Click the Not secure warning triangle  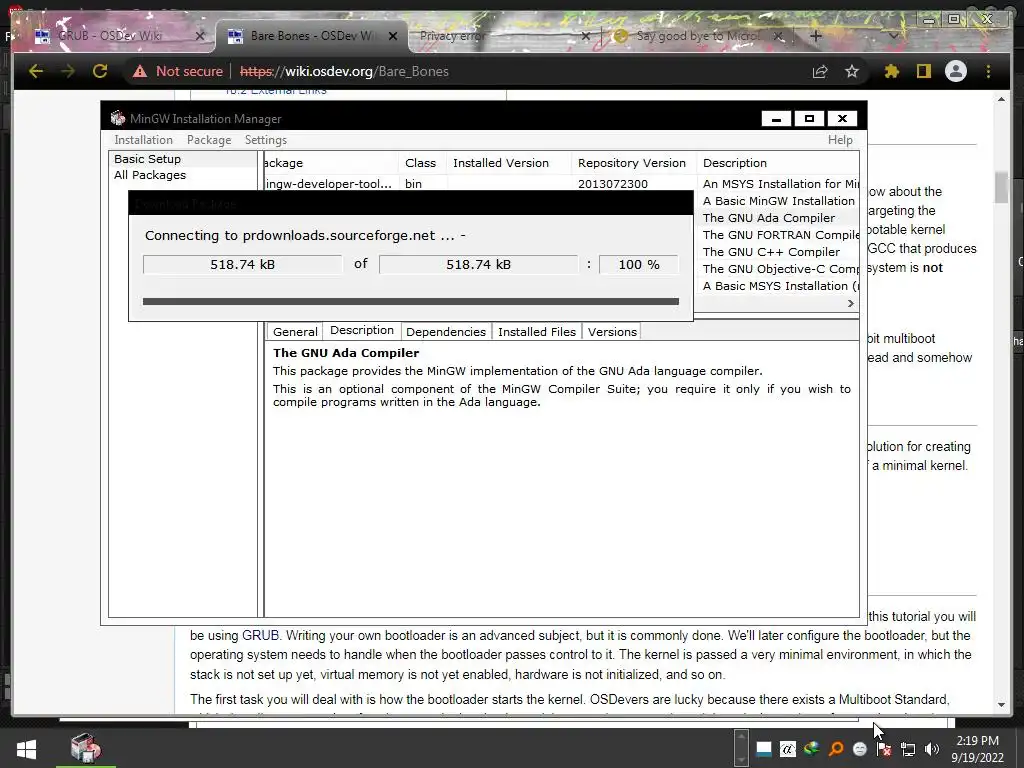click(x=140, y=71)
